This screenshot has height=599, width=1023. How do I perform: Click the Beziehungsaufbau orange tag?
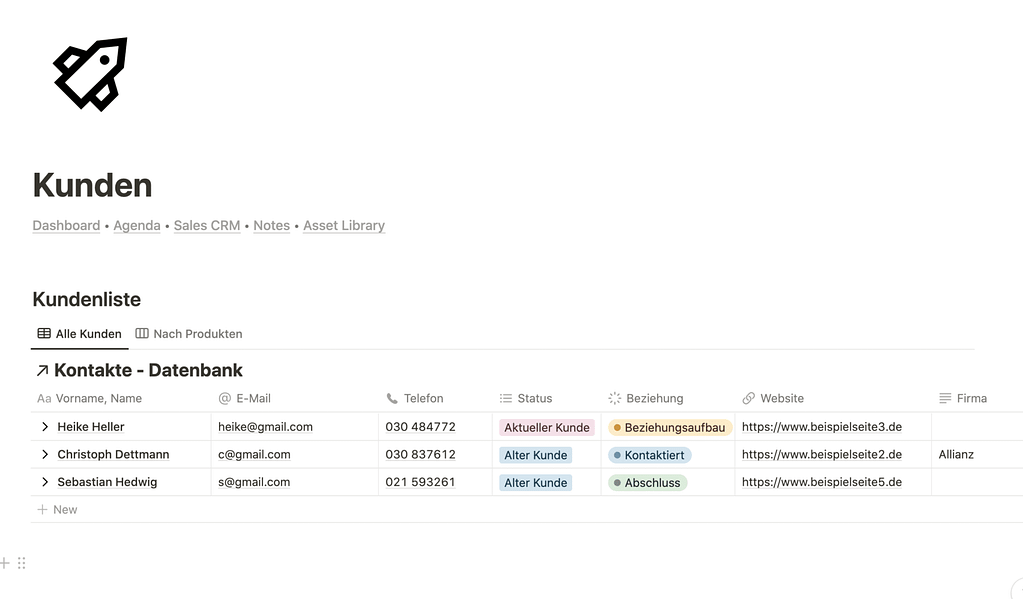669,427
